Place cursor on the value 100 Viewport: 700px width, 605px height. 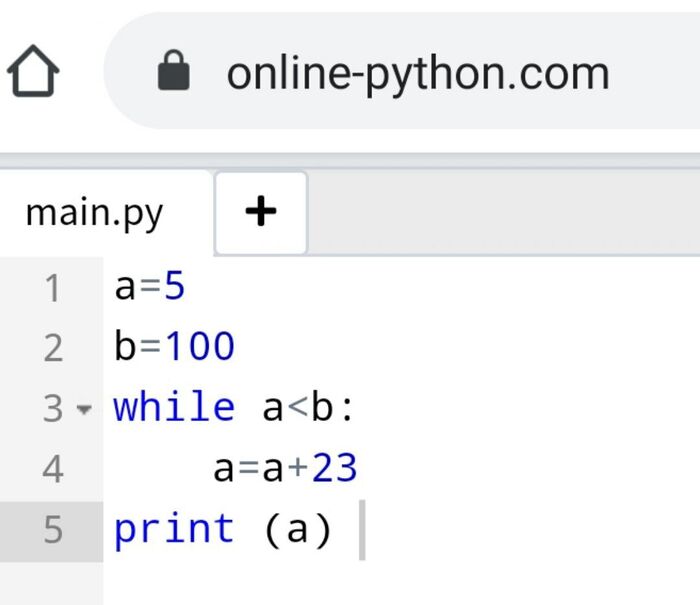click(x=199, y=347)
